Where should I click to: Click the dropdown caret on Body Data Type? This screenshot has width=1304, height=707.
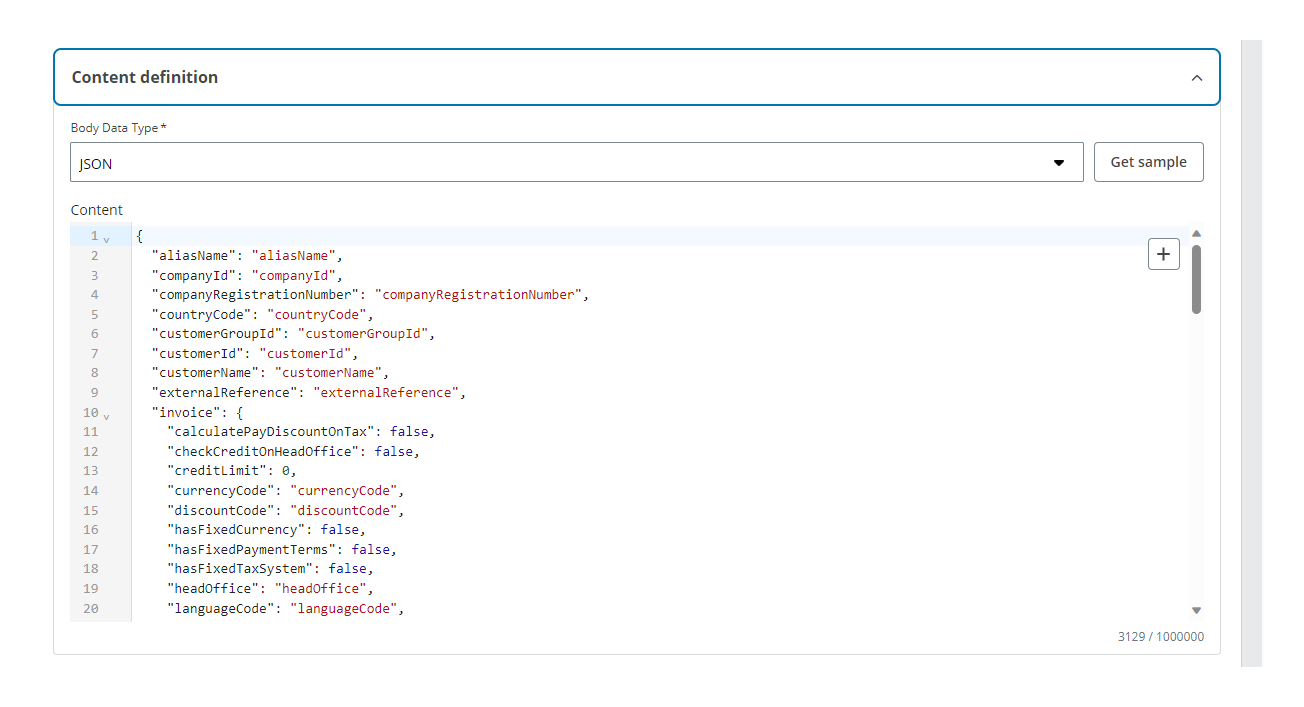pos(1058,161)
